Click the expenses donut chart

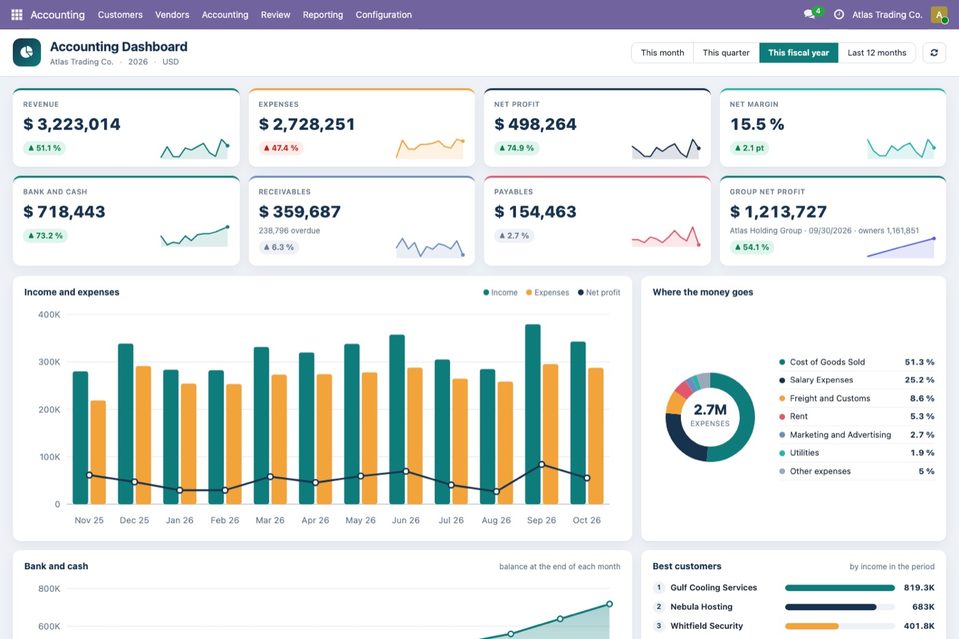[709, 417]
